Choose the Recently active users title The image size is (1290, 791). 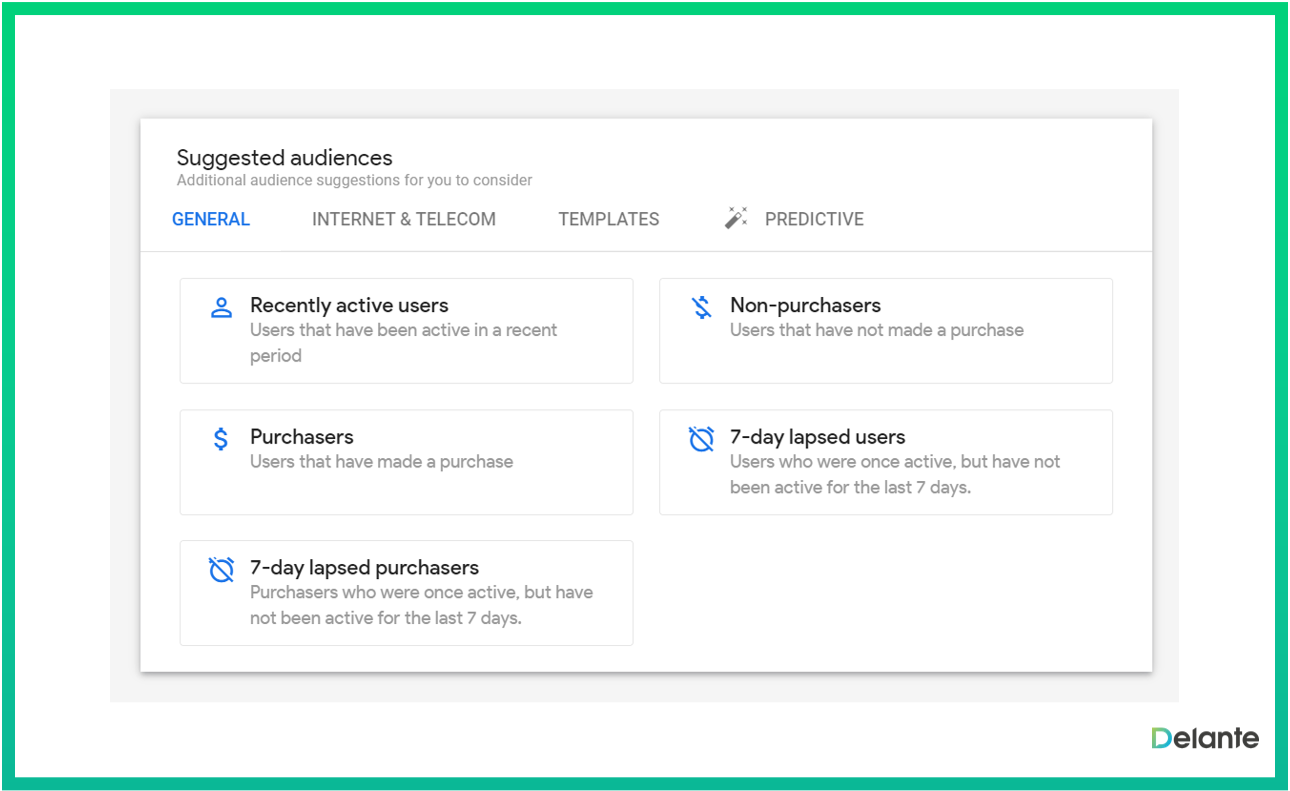tap(349, 306)
